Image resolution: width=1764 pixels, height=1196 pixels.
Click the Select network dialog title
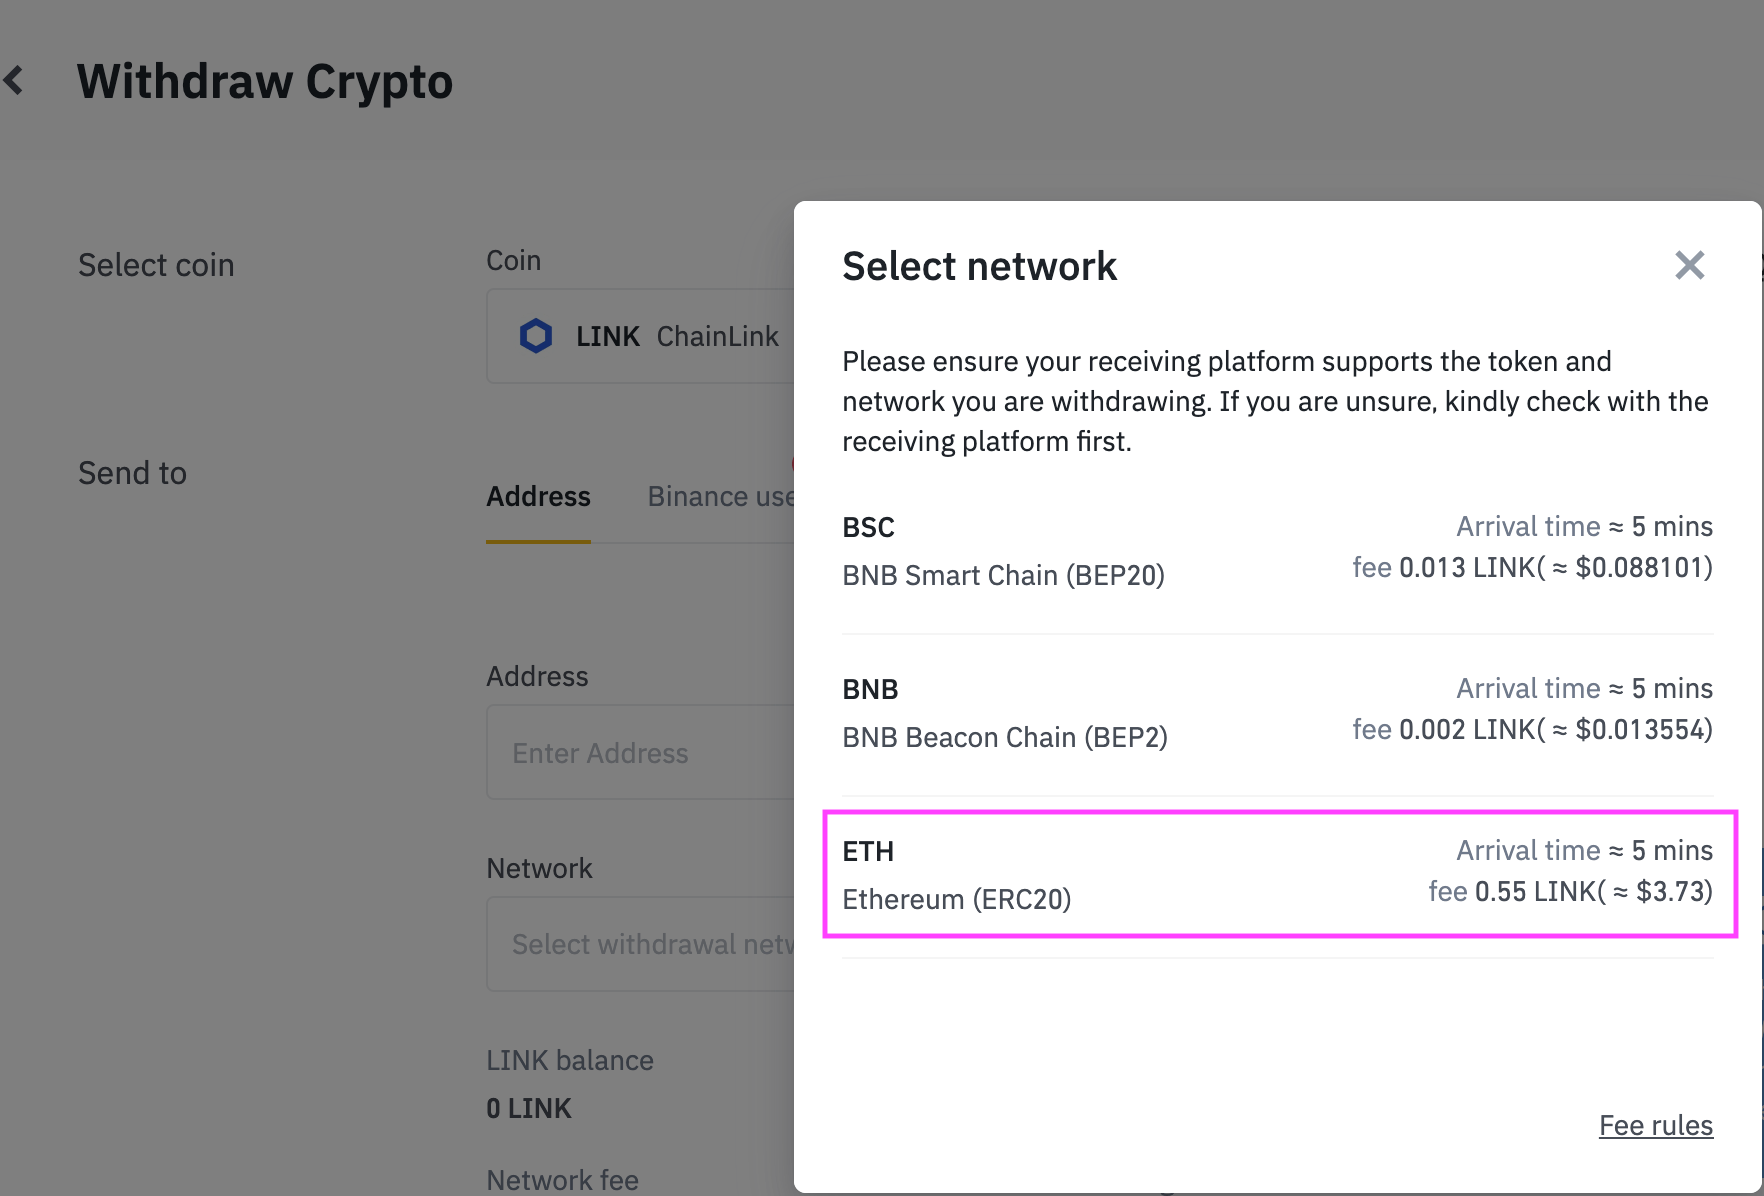point(979,266)
